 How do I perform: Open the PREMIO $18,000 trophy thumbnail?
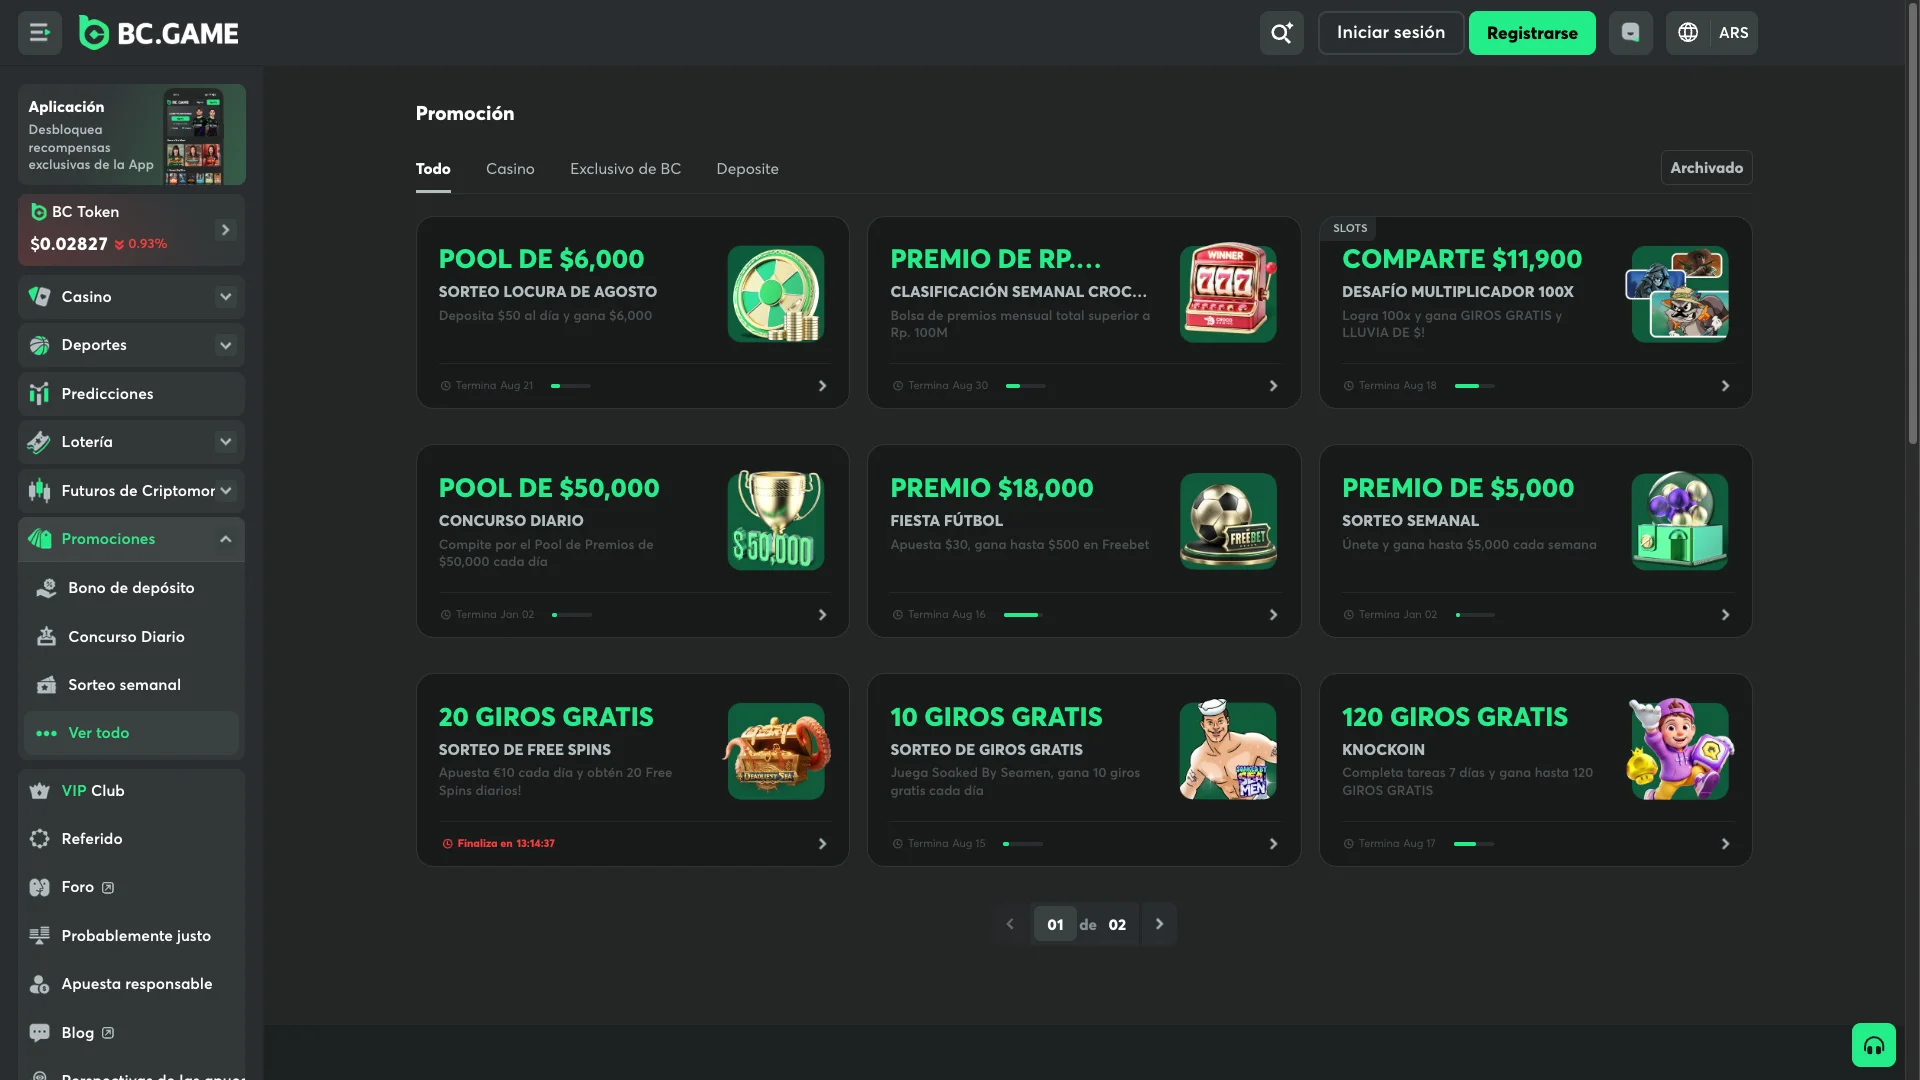coord(1228,521)
